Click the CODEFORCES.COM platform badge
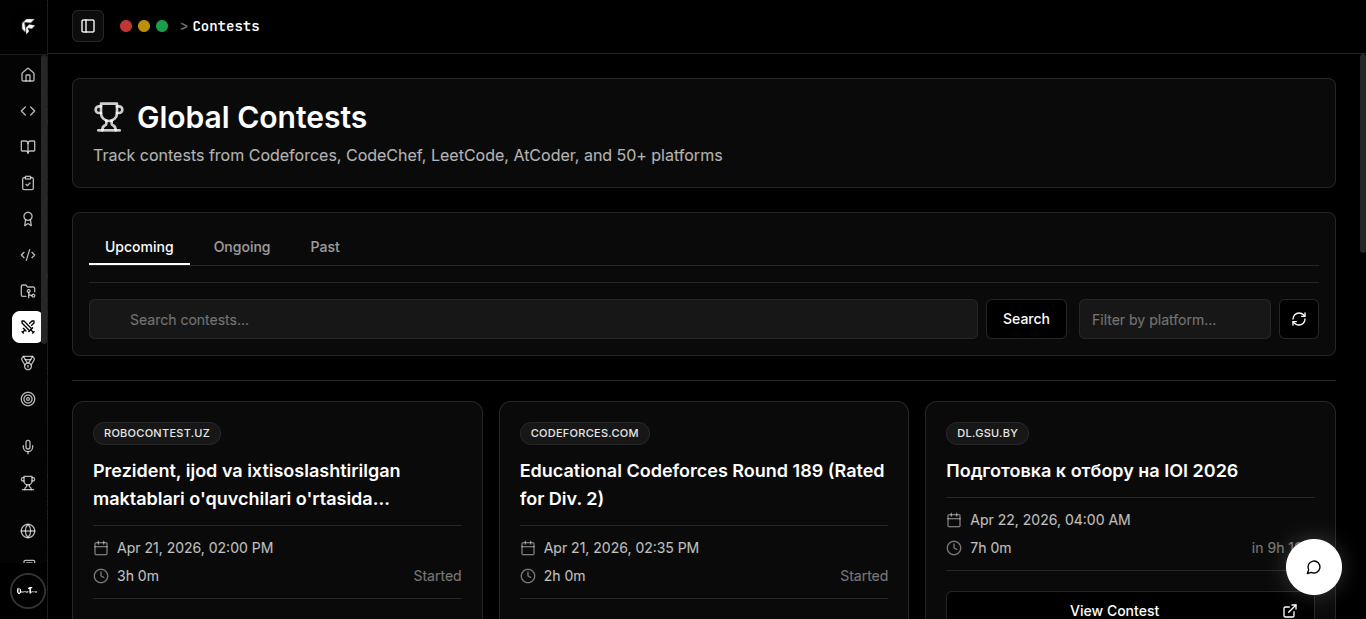 [x=584, y=433]
